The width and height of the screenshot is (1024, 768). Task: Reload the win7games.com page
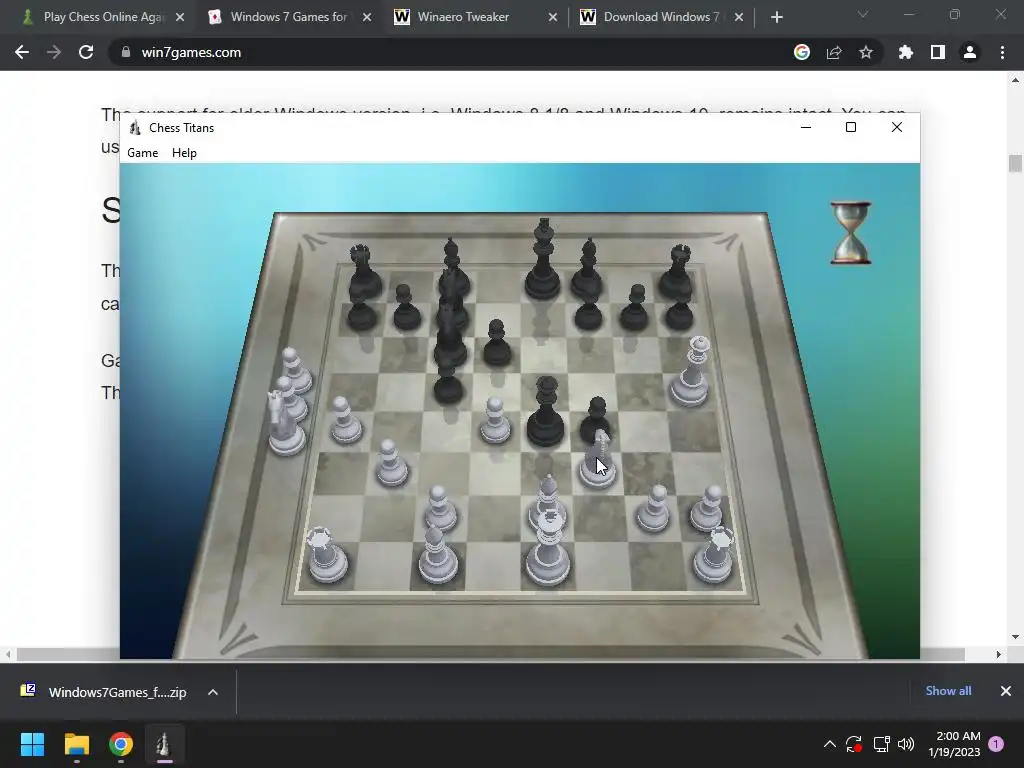[86, 52]
